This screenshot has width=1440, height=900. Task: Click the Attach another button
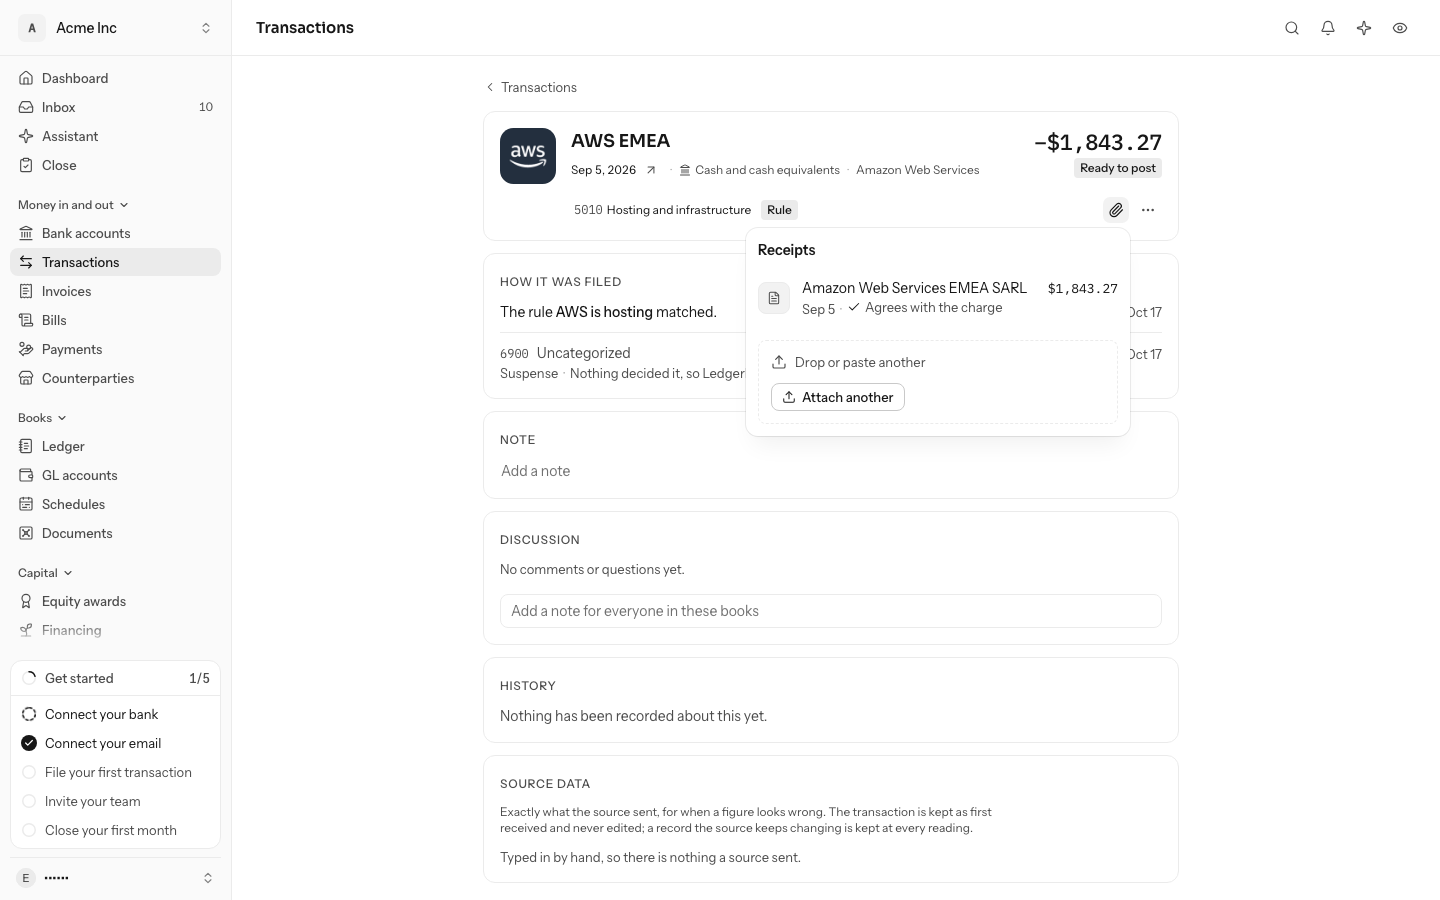point(838,397)
